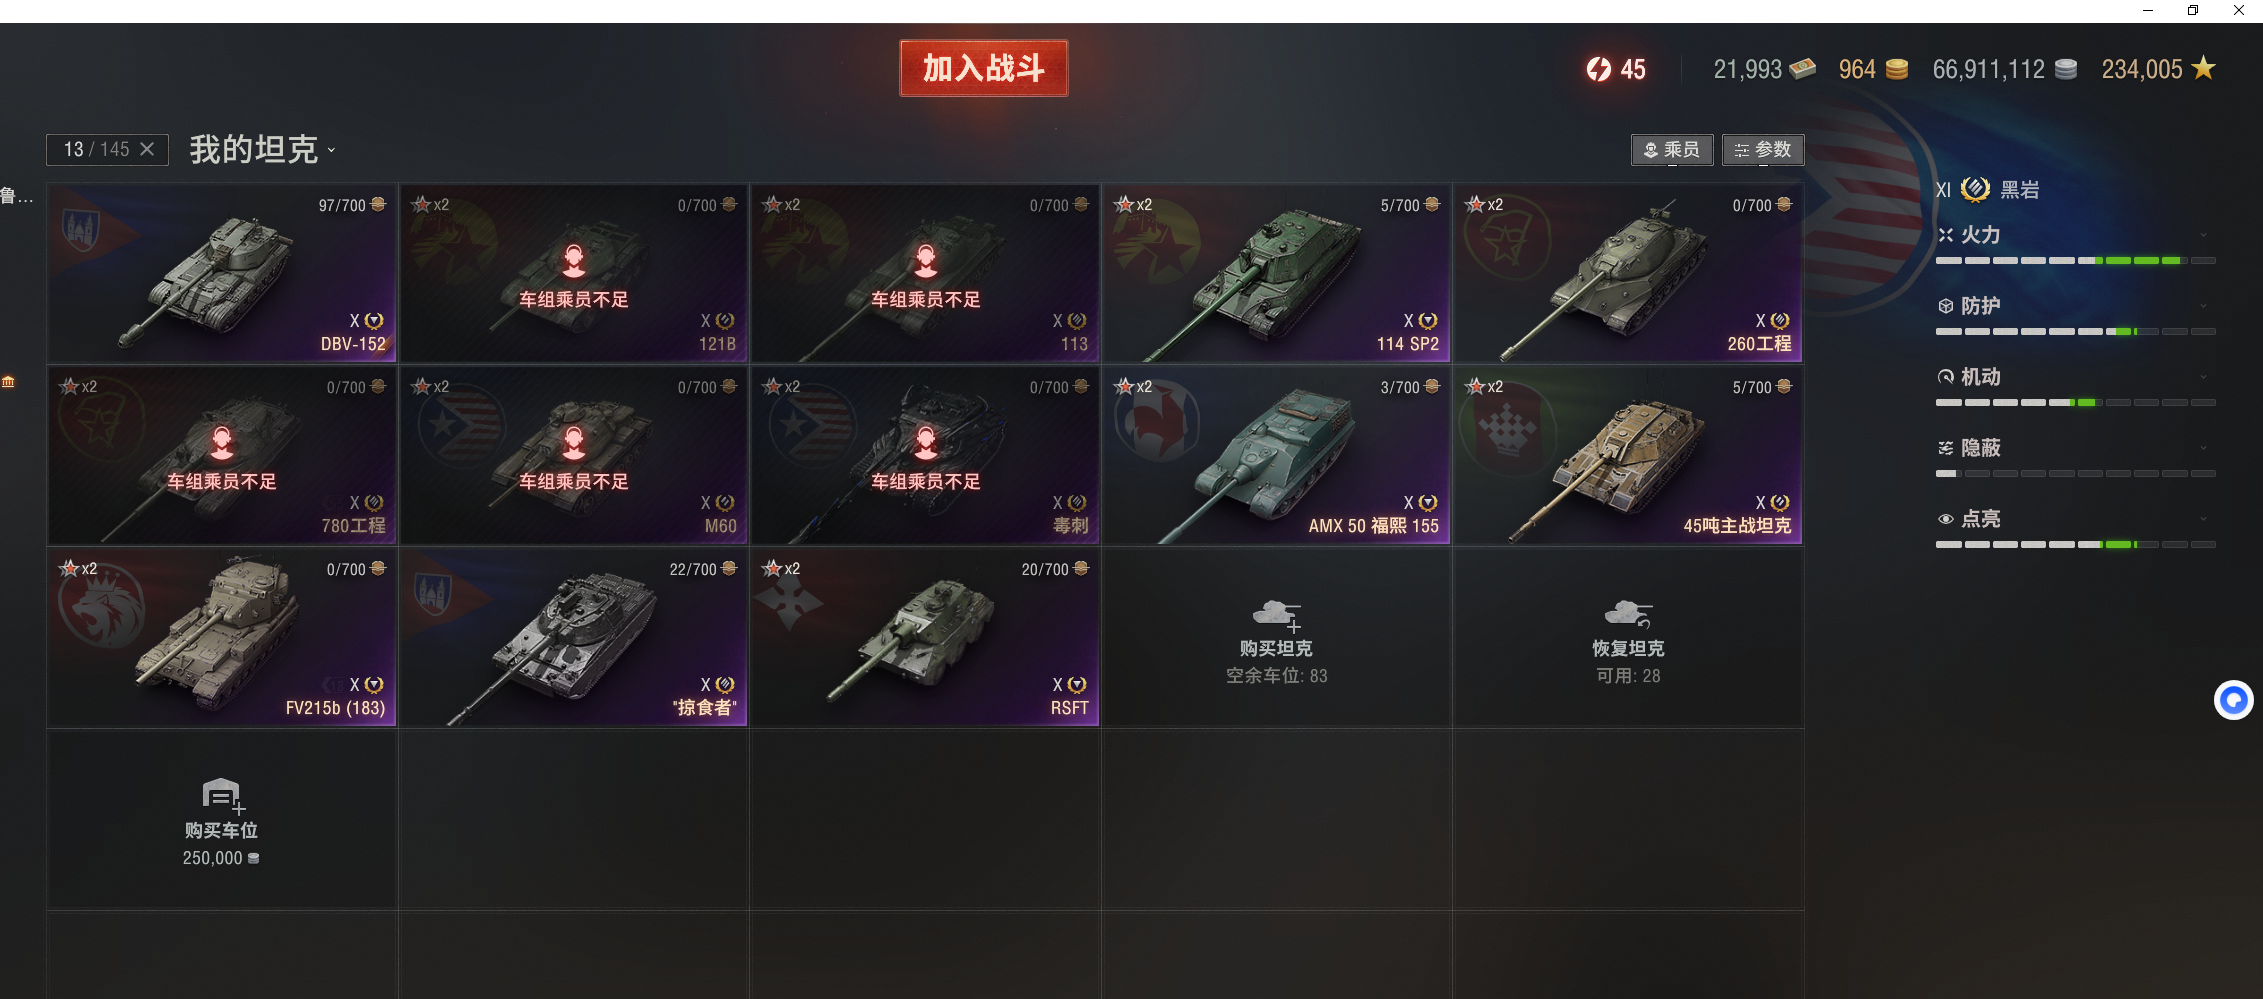Click the mobility 机动 stat bar
The height and width of the screenshot is (999, 2263).
2075,402
